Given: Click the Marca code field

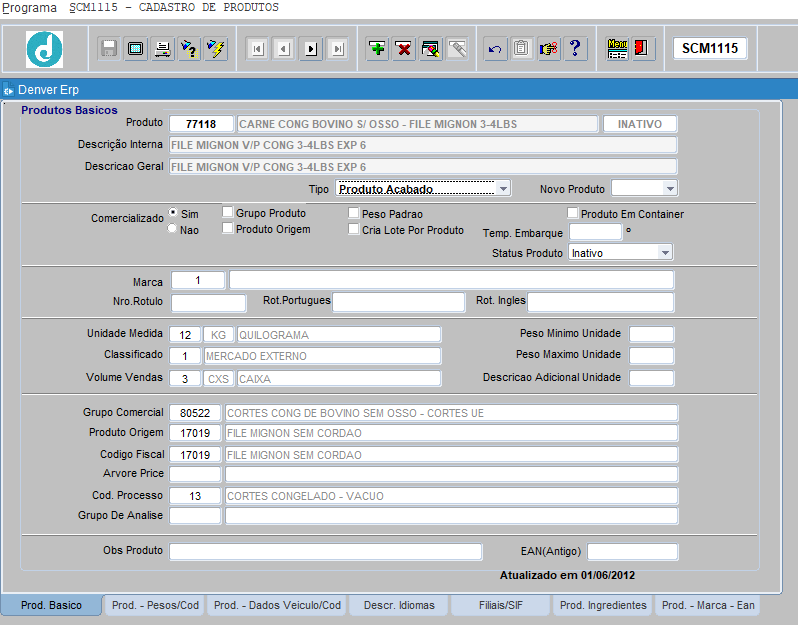Looking at the screenshot, I should pos(198,280).
